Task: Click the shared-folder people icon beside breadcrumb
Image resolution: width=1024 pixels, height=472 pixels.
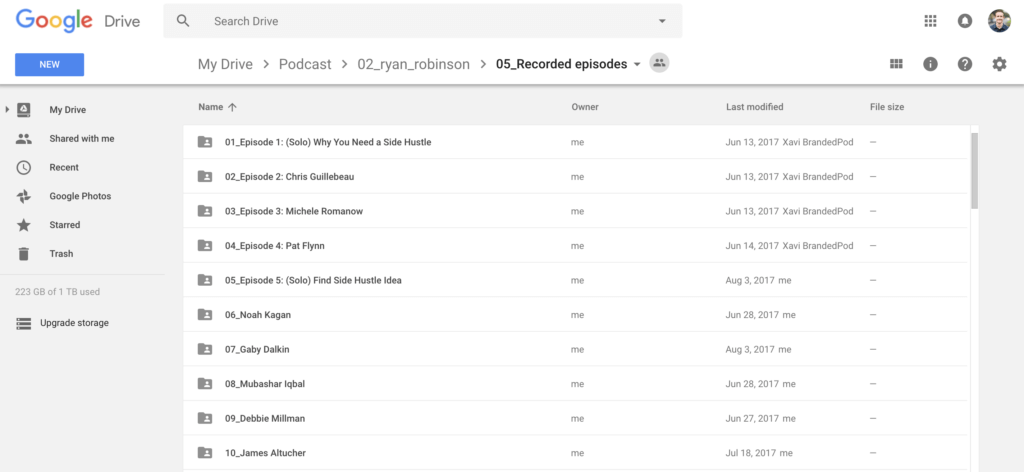Action: pyautogui.click(x=659, y=63)
